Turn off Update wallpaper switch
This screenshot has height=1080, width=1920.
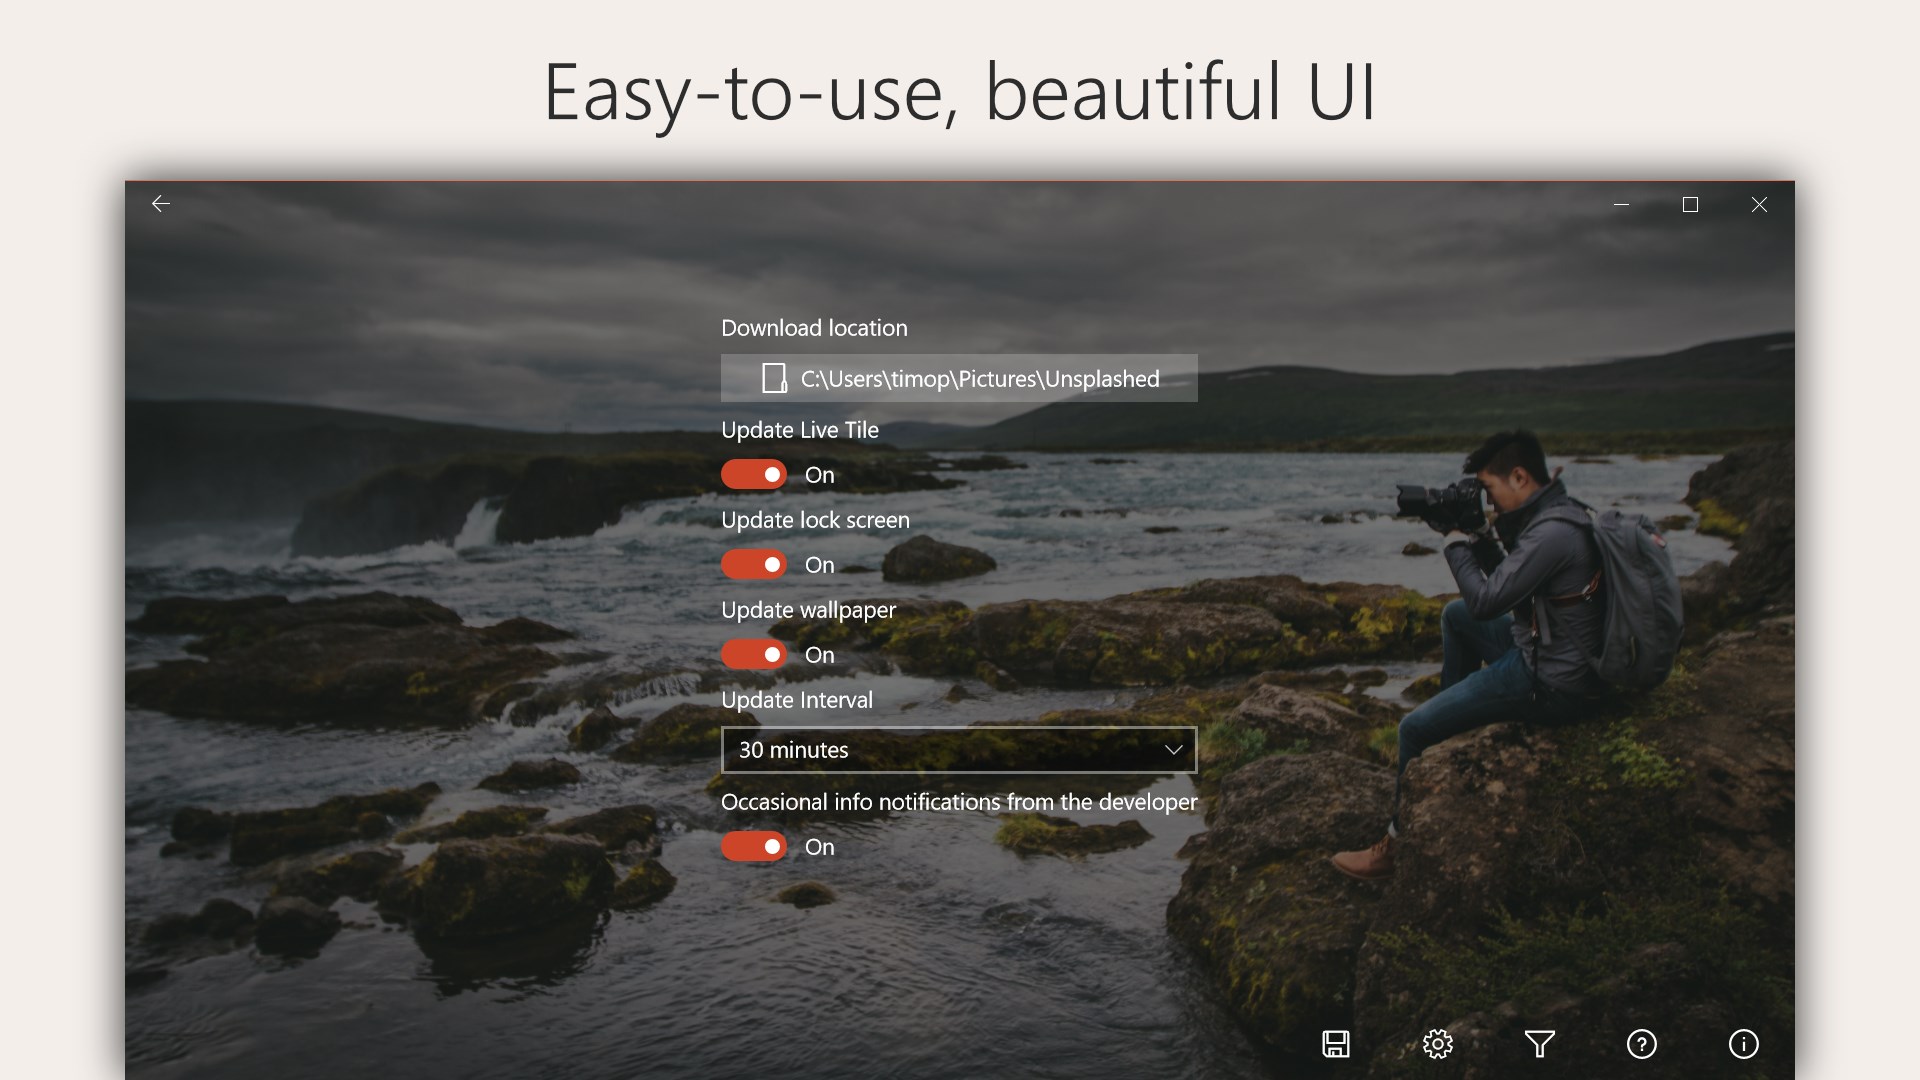754,654
